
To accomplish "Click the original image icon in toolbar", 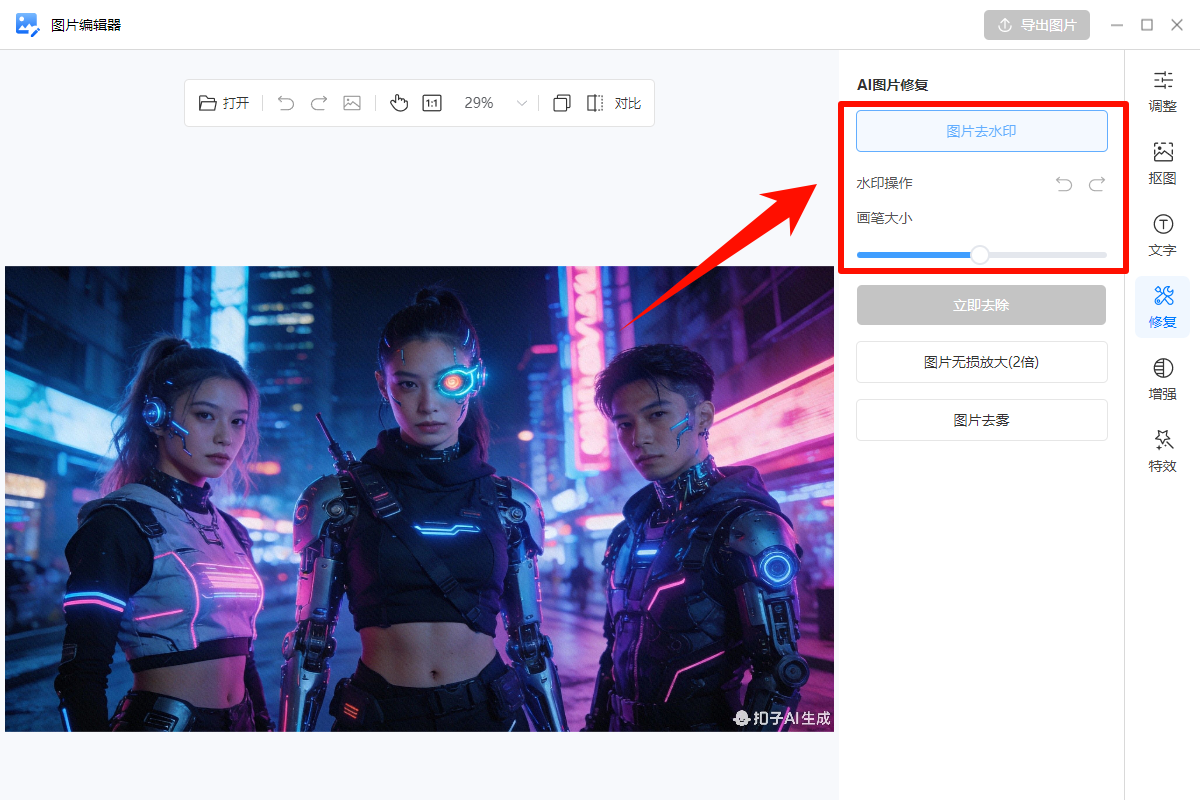I will (352, 103).
